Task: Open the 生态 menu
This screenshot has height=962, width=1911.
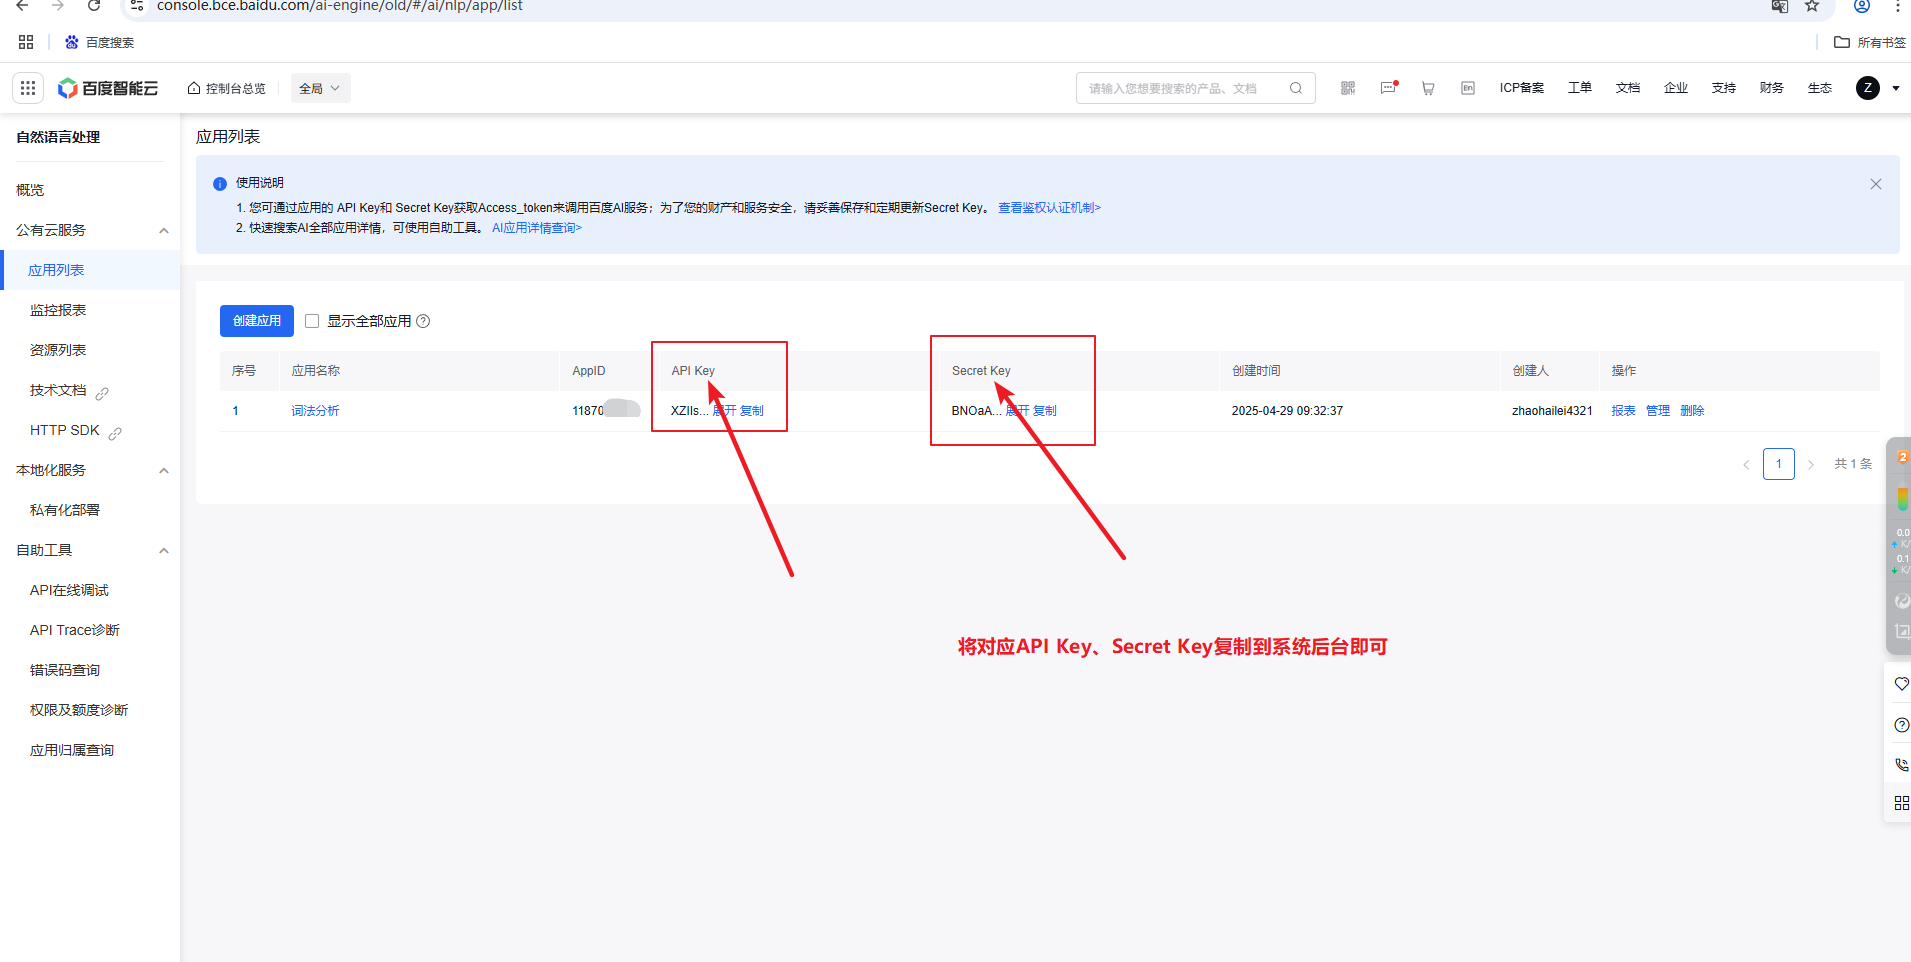Action: pyautogui.click(x=1820, y=88)
